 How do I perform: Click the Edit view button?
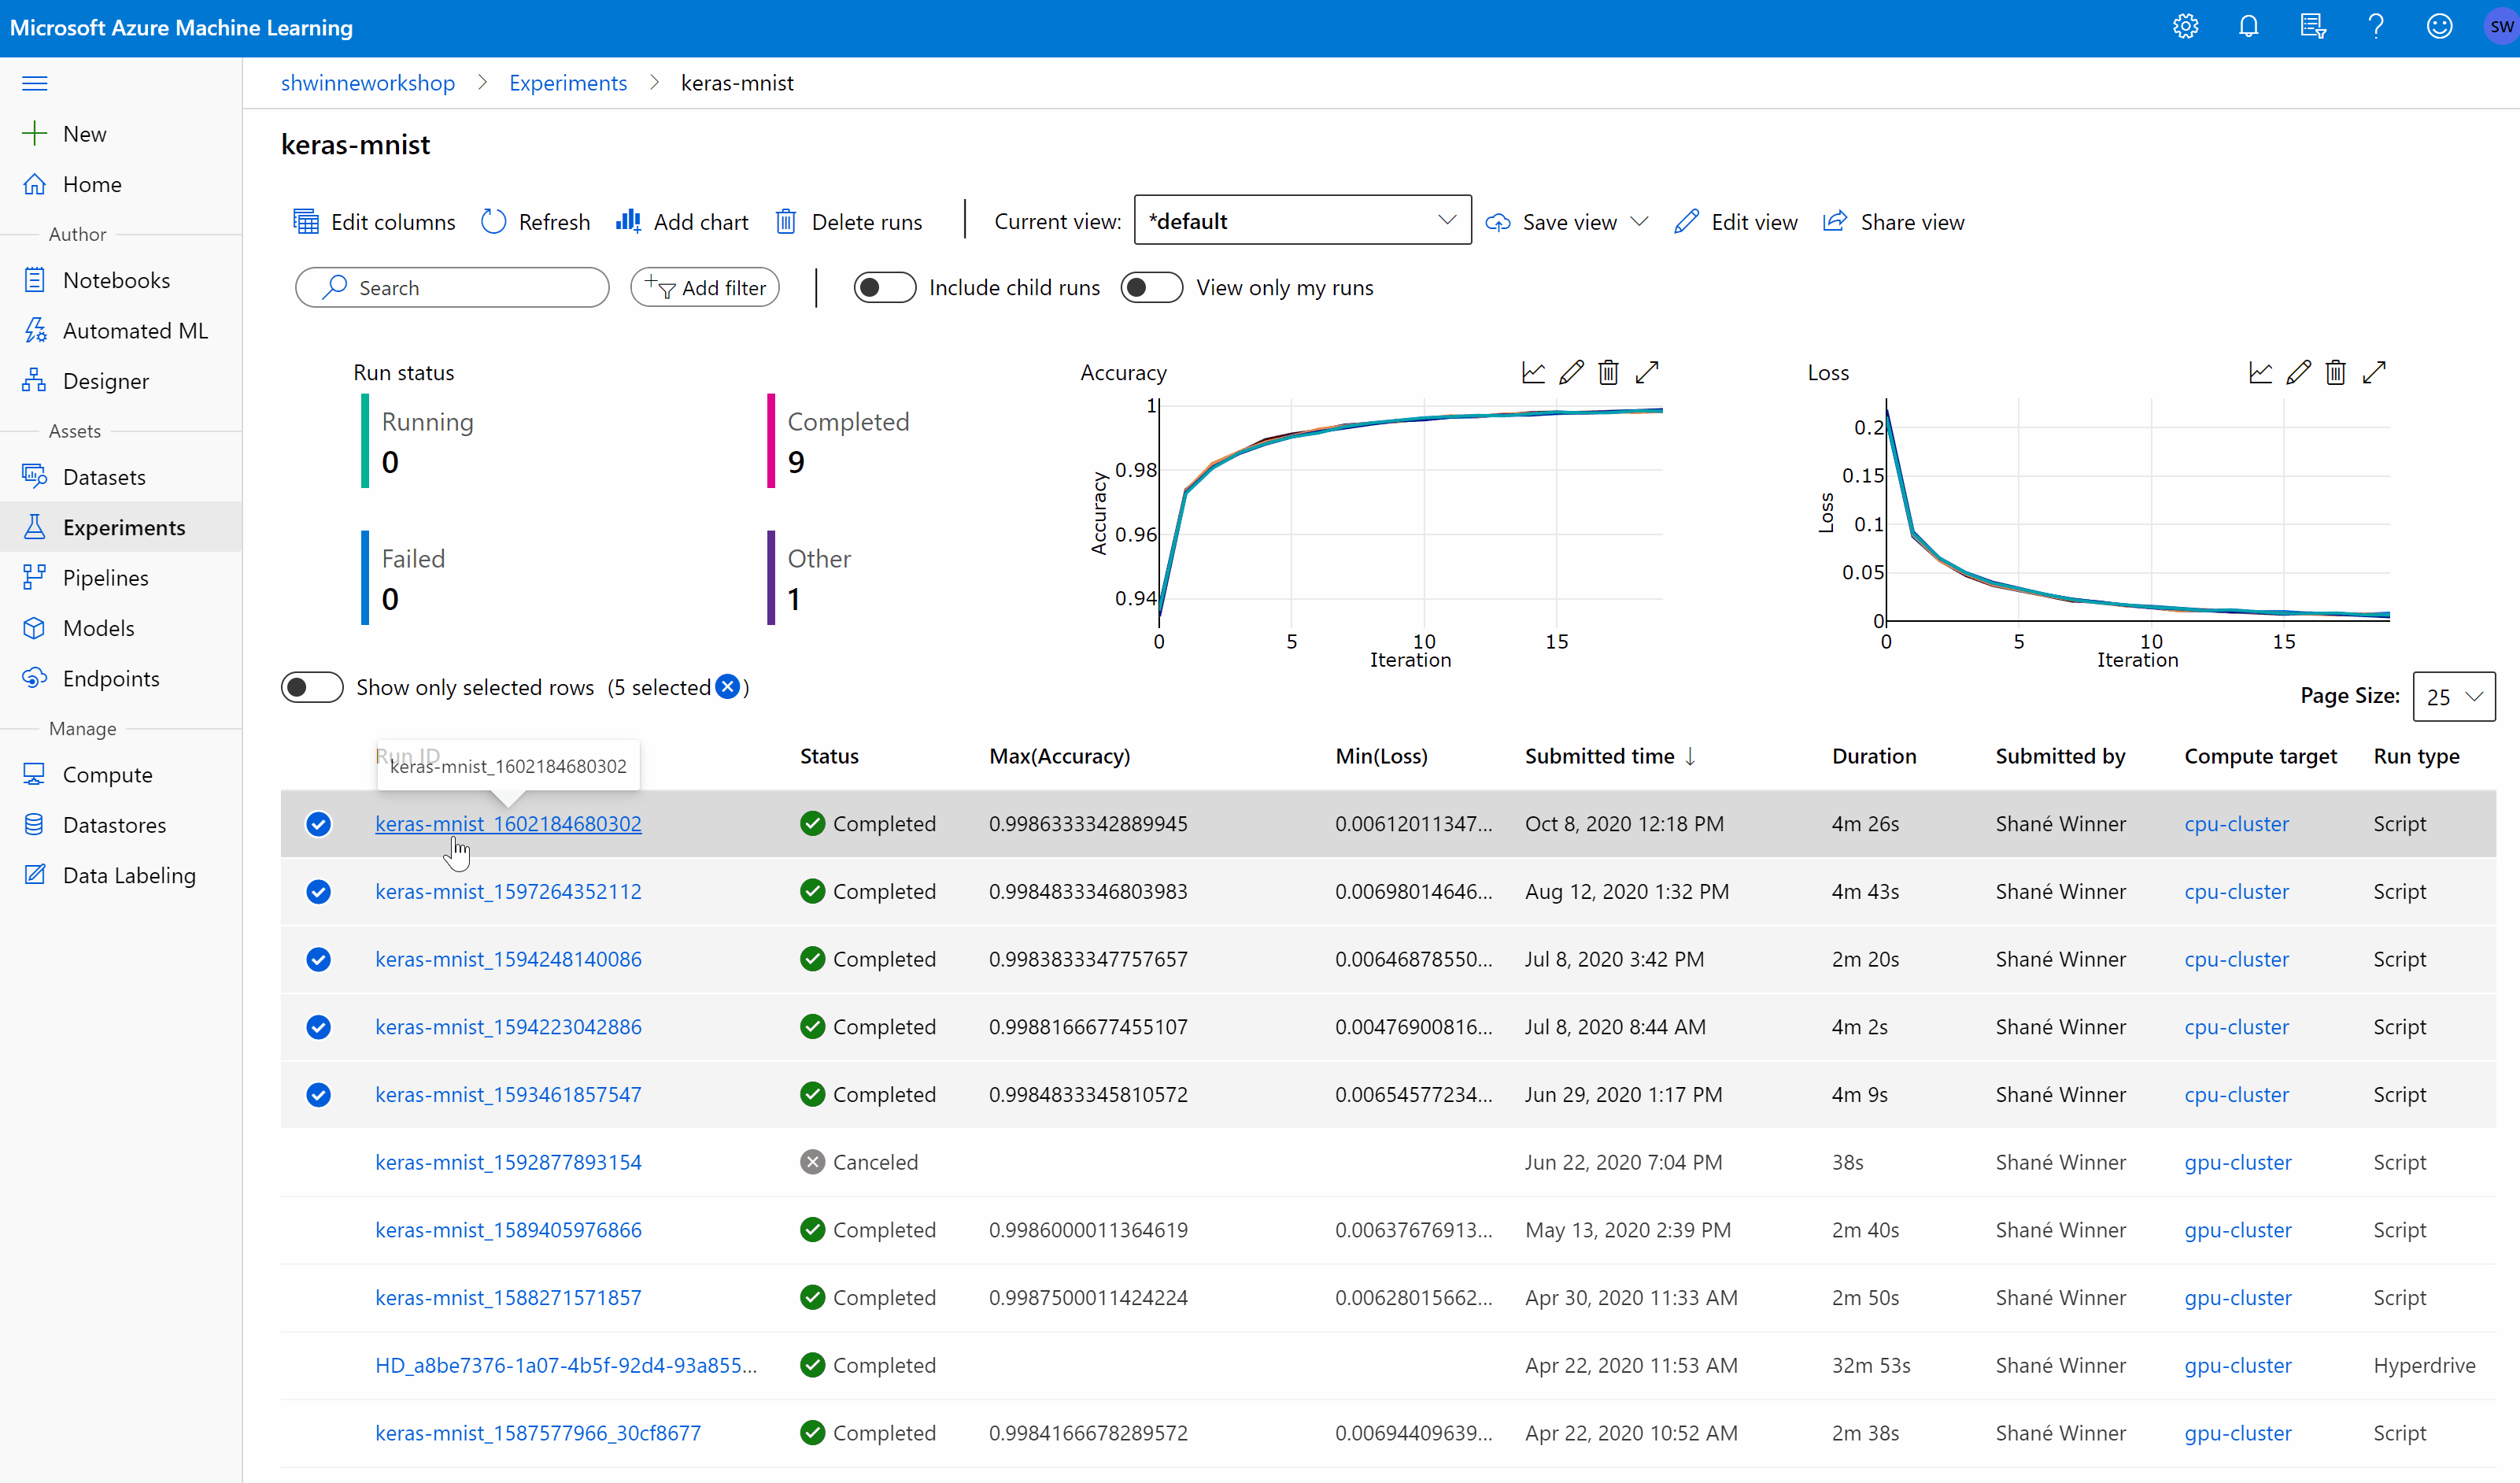coord(1739,220)
